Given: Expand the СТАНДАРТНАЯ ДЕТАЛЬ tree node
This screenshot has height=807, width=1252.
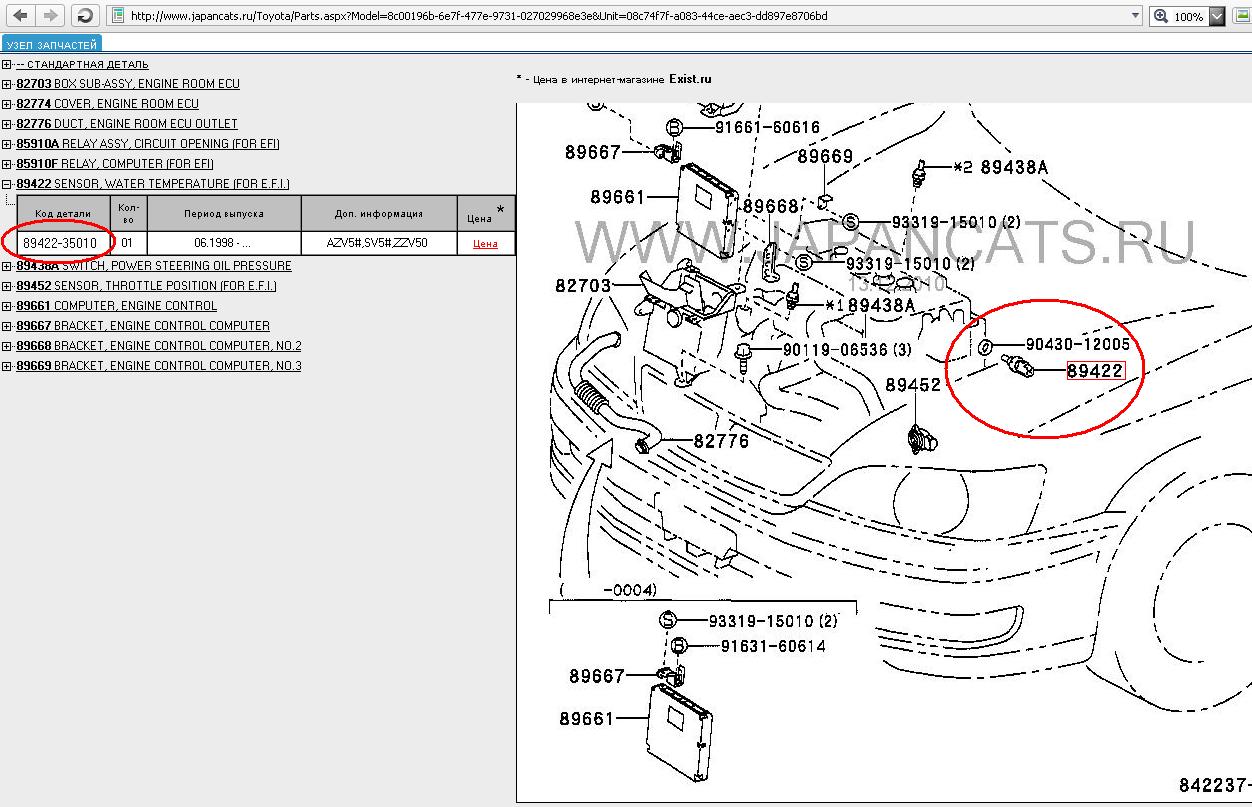Looking at the screenshot, I should point(7,64).
